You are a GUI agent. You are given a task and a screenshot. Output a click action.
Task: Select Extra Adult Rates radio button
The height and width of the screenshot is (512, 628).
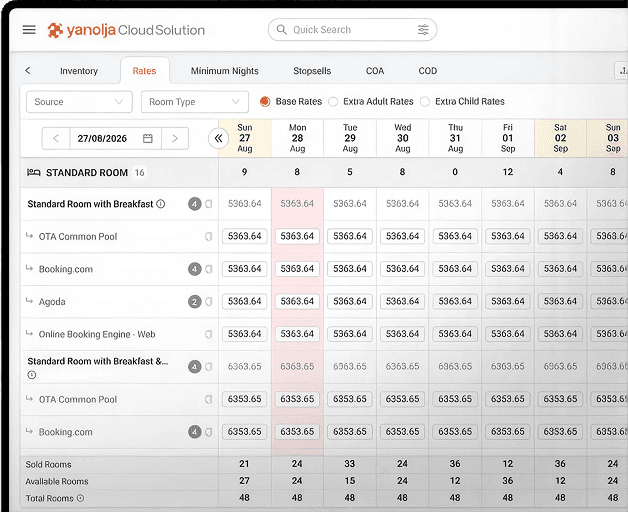coord(333,102)
